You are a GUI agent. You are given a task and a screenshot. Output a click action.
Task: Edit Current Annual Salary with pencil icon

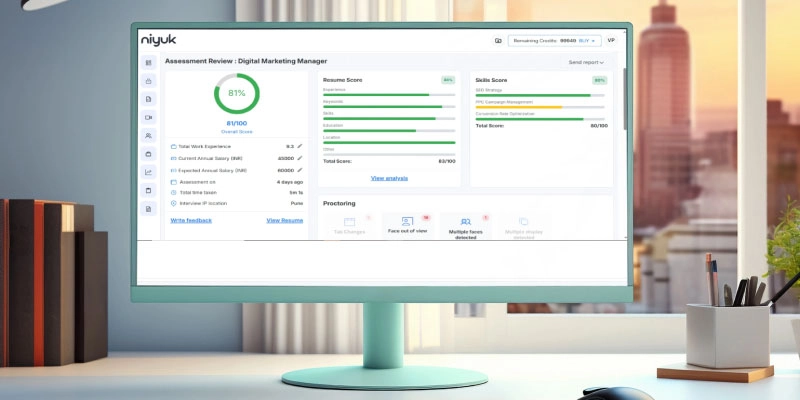click(299, 158)
